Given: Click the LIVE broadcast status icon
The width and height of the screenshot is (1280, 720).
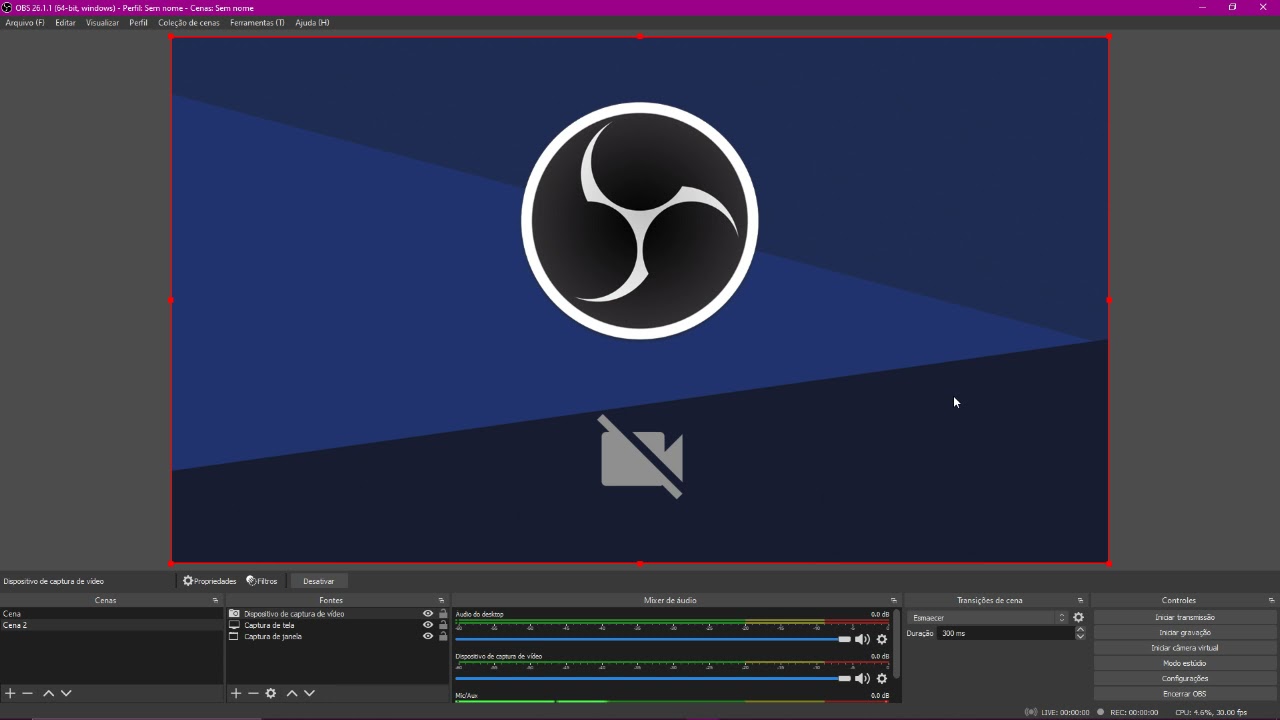Looking at the screenshot, I should (1030, 712).
